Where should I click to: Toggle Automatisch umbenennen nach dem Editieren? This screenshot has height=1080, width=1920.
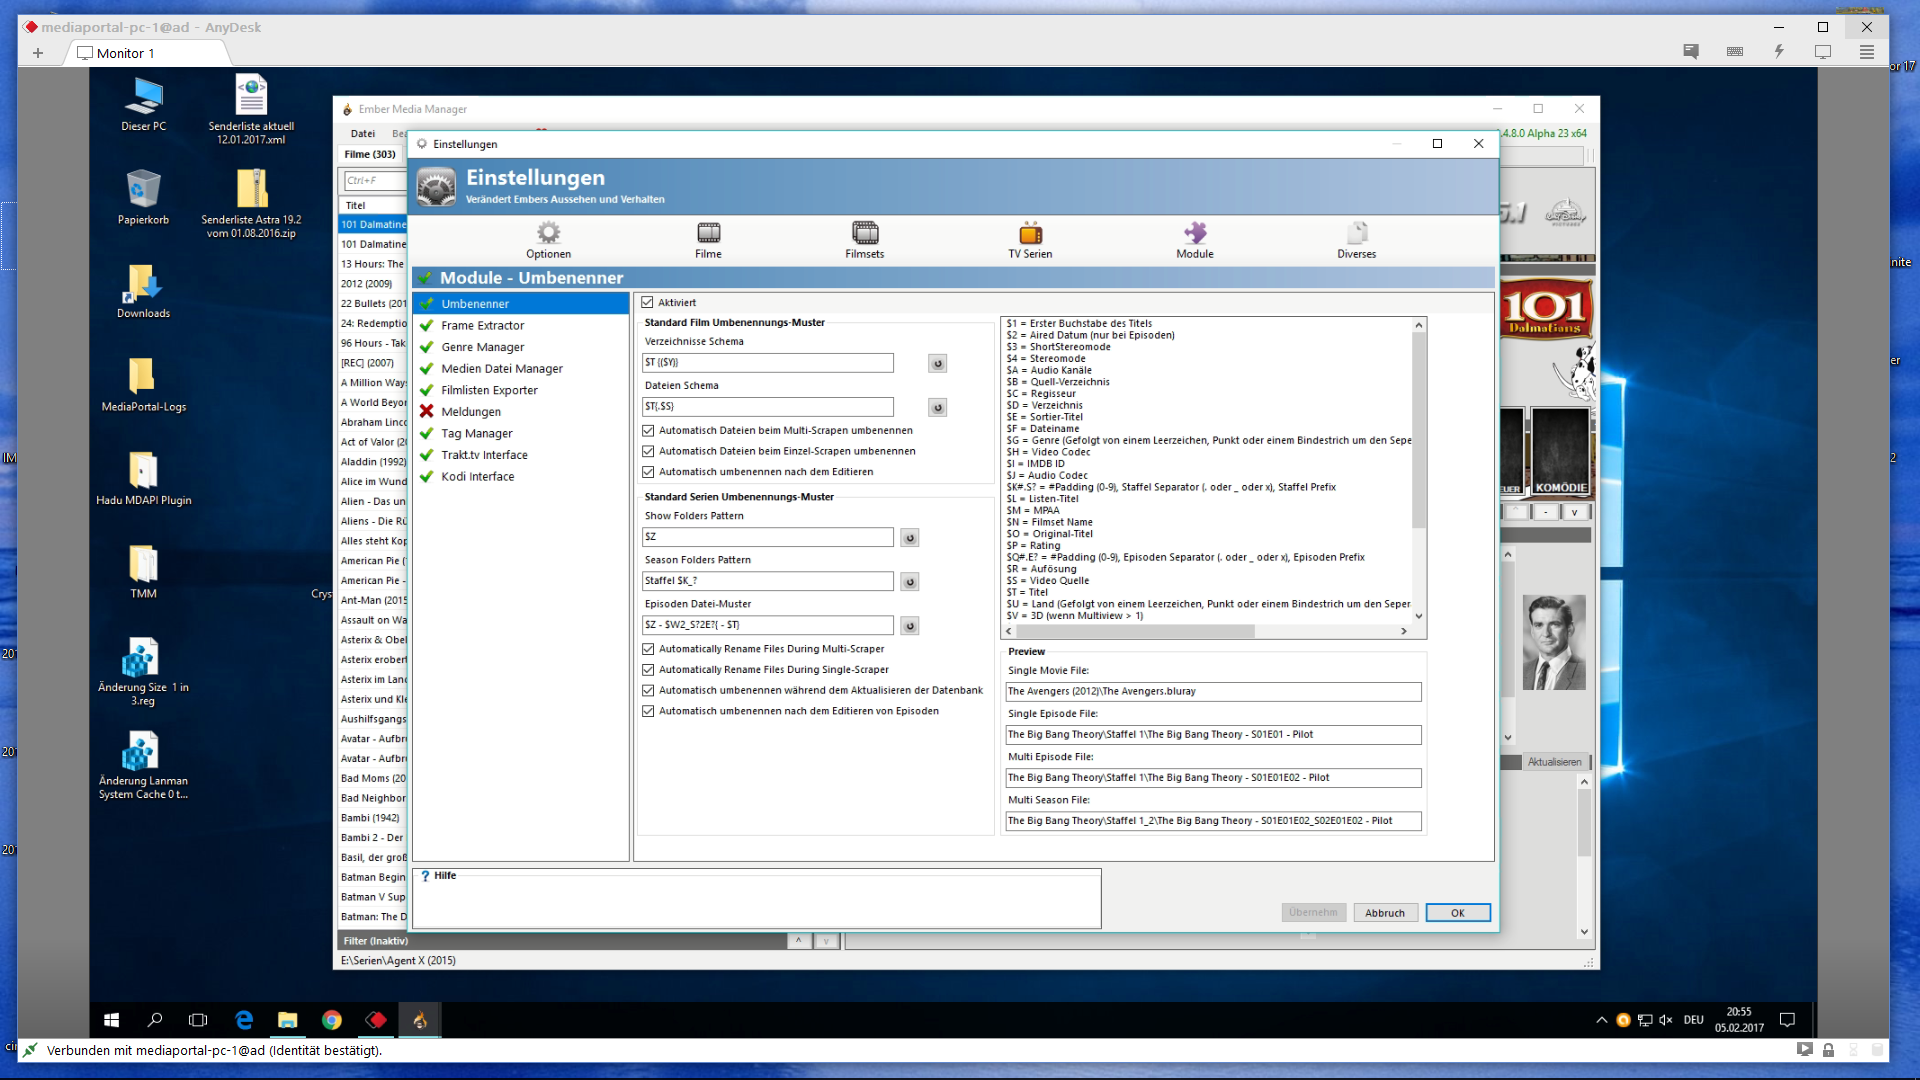tap(648, 472)
